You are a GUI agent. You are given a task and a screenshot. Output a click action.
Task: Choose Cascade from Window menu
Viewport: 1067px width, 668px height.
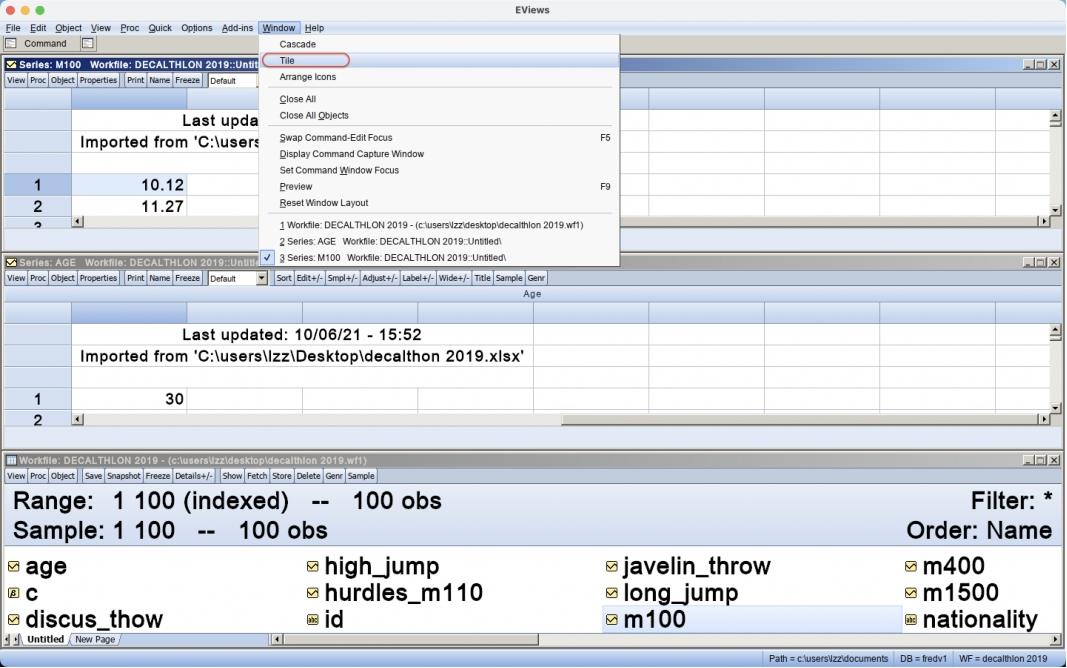pyautogui.click(x=439, y=44)
